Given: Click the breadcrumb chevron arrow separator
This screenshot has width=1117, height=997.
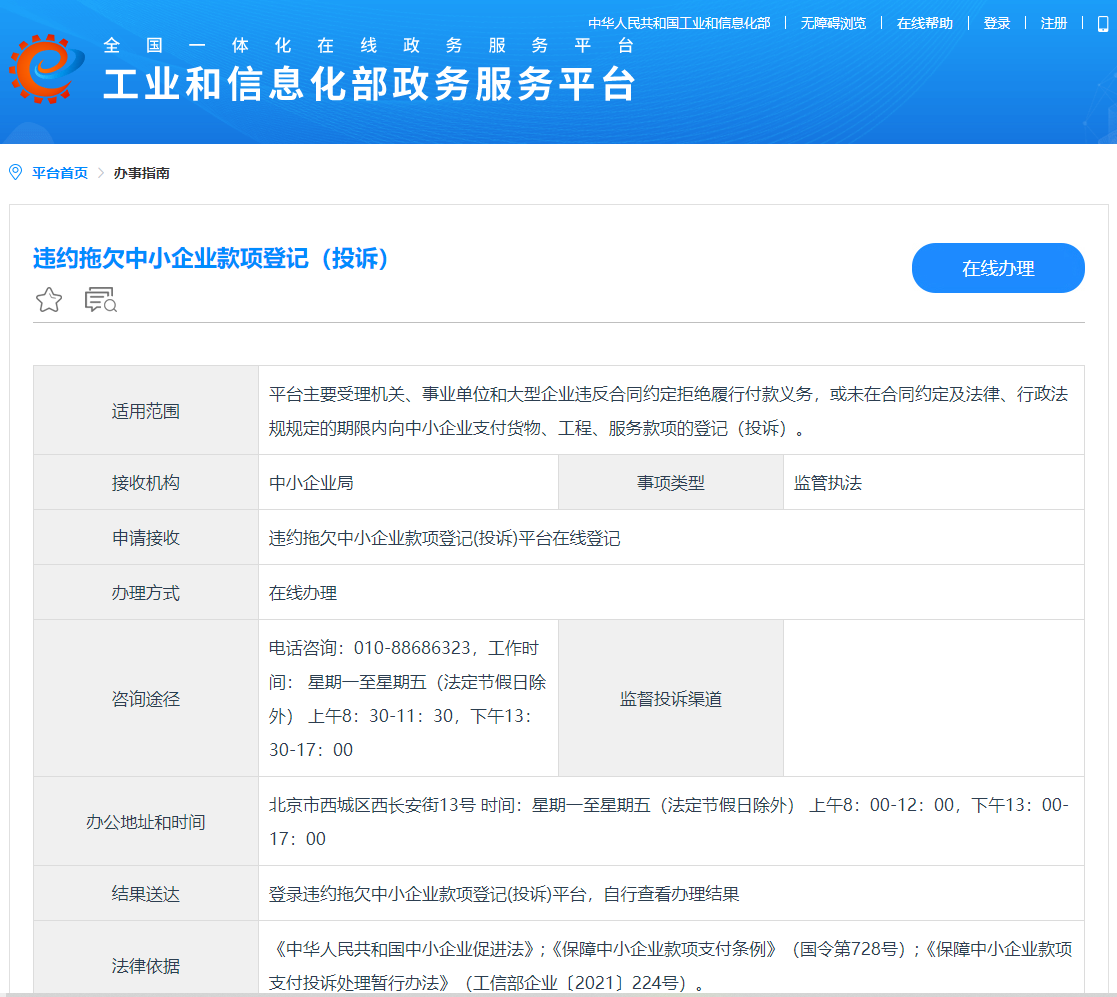Looking at the screenshot, I should point(101,173).
